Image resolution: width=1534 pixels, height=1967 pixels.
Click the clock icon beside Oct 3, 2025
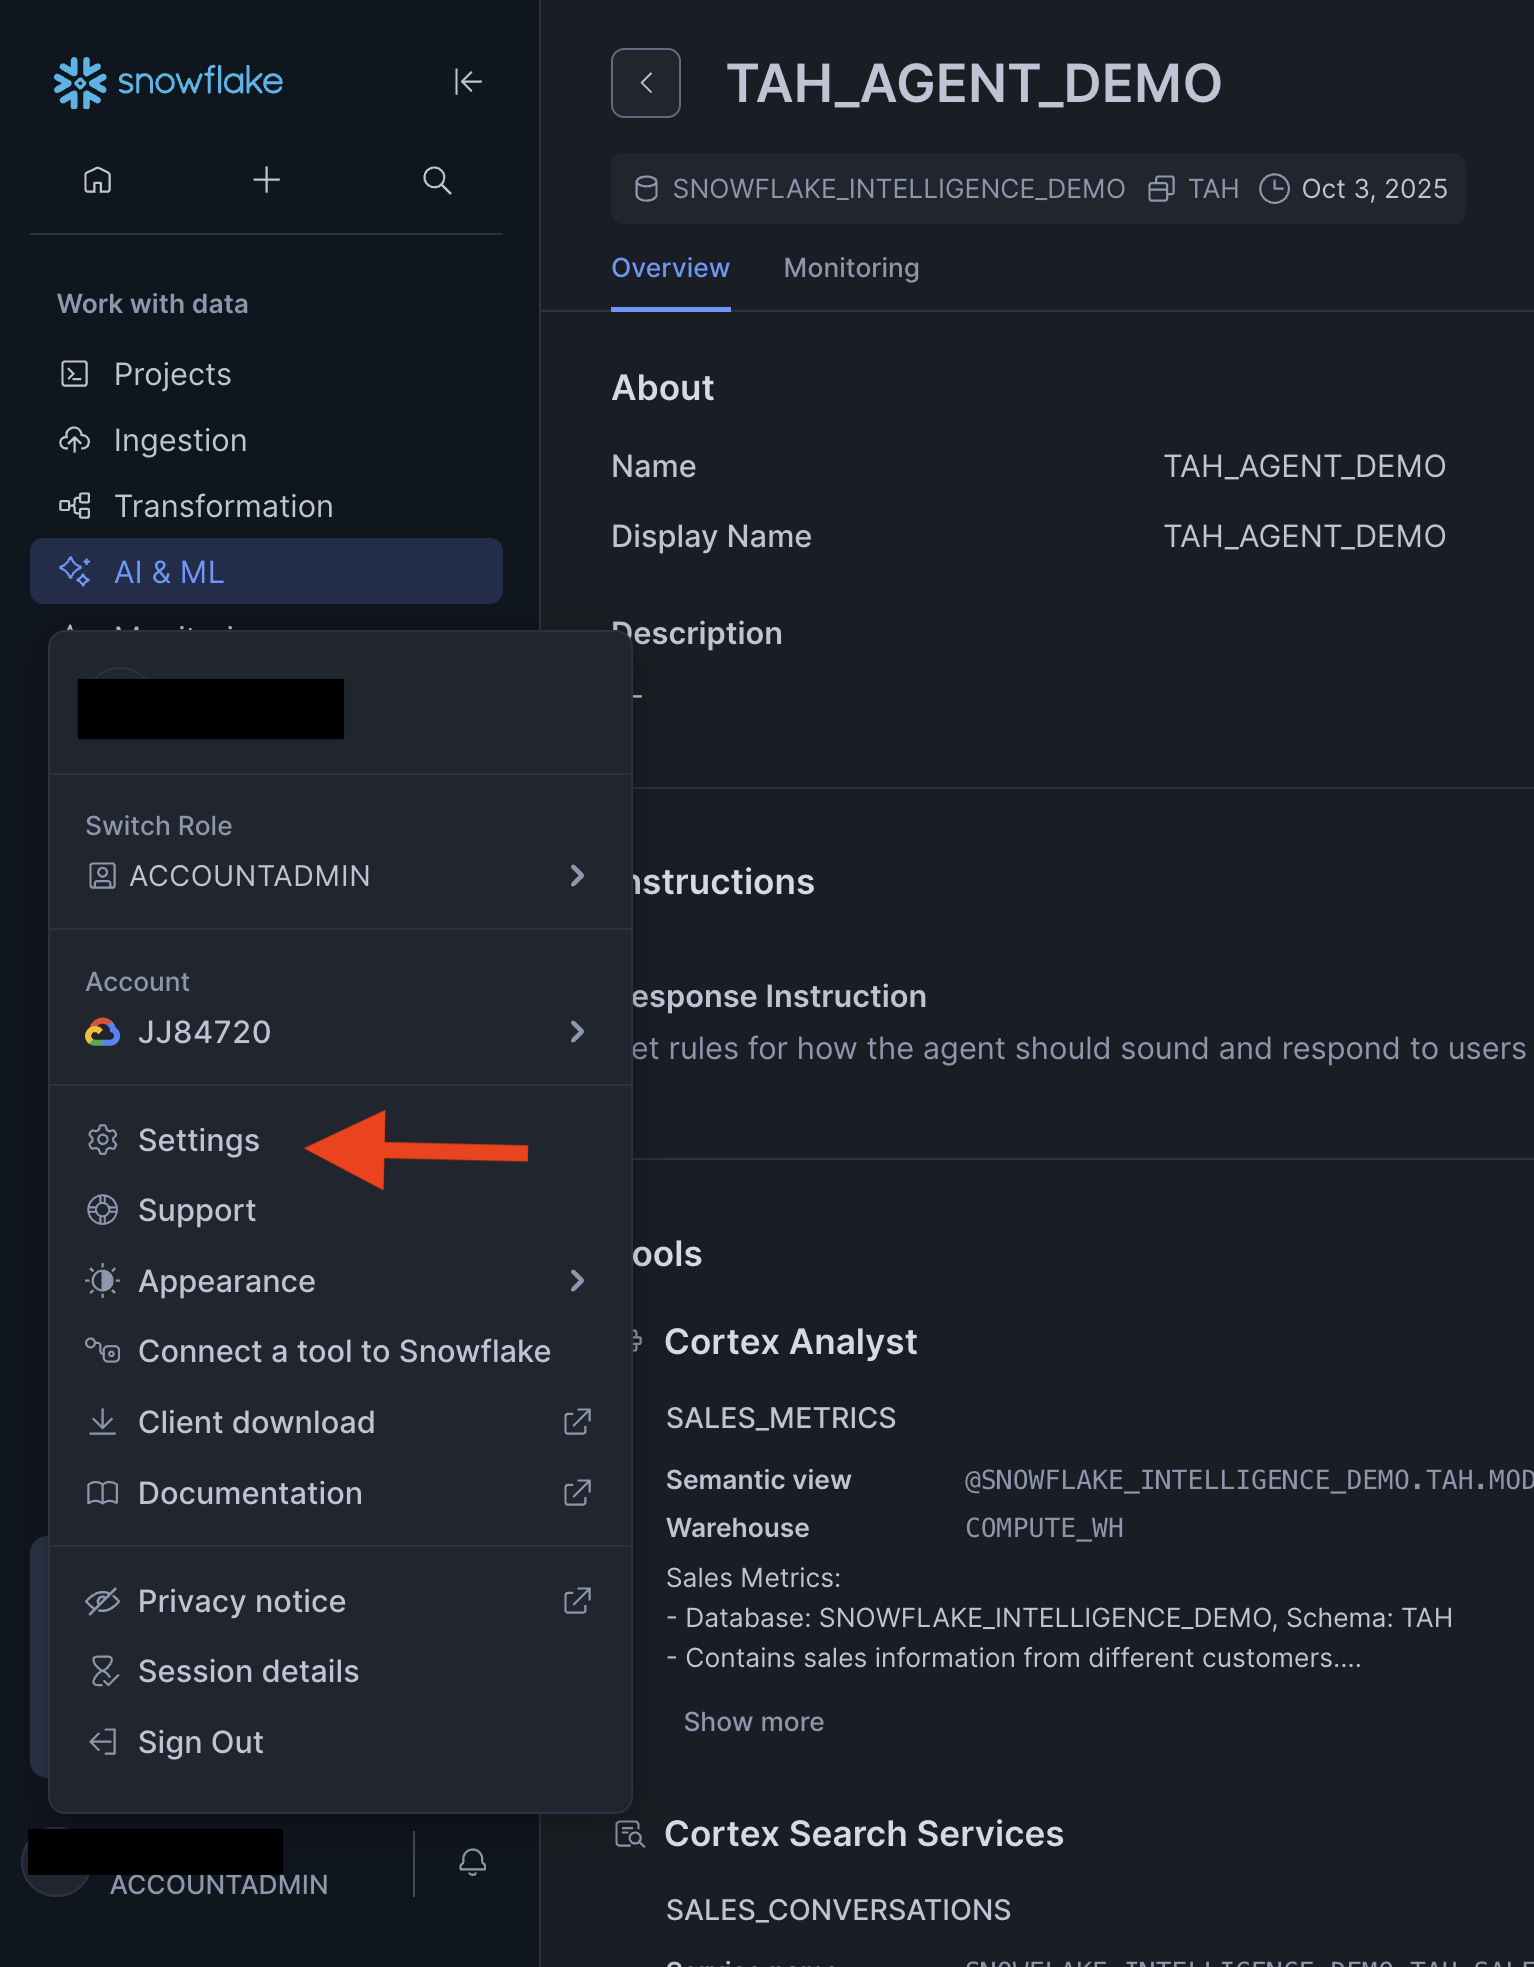point(1274,189)
